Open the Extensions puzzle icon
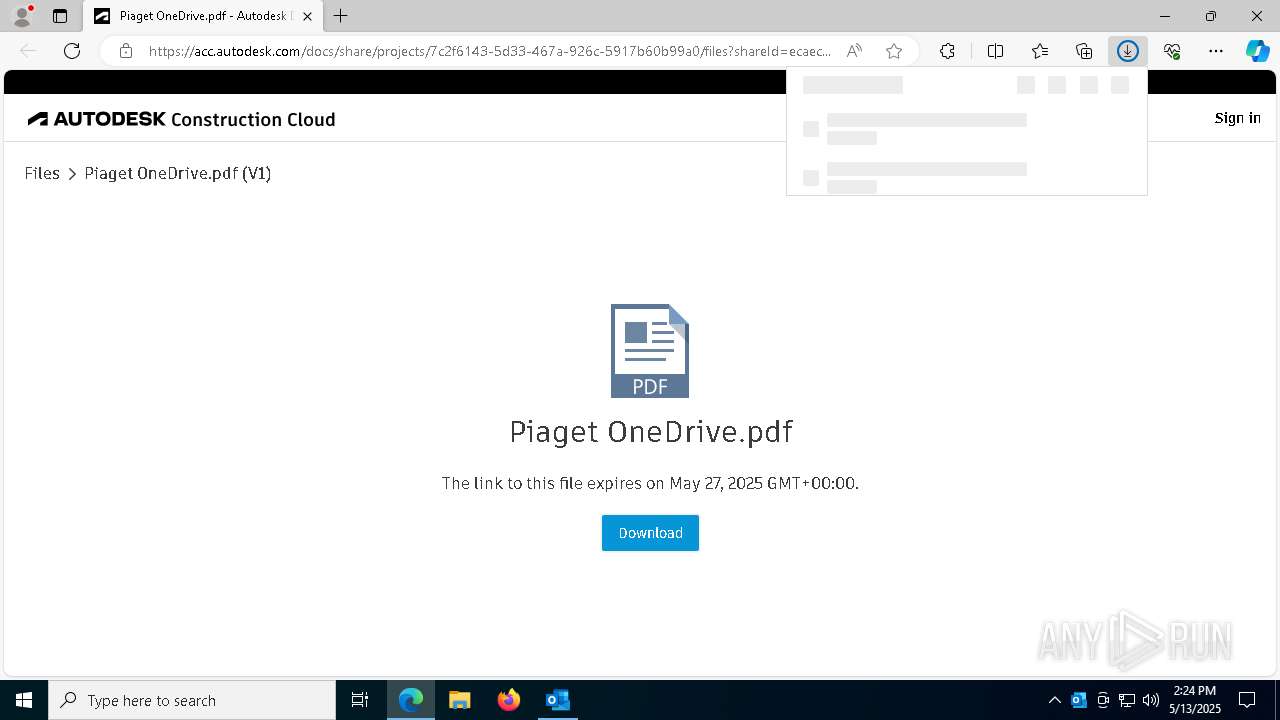Viewport: 1280px width, 720px height. tap(947, 51)
